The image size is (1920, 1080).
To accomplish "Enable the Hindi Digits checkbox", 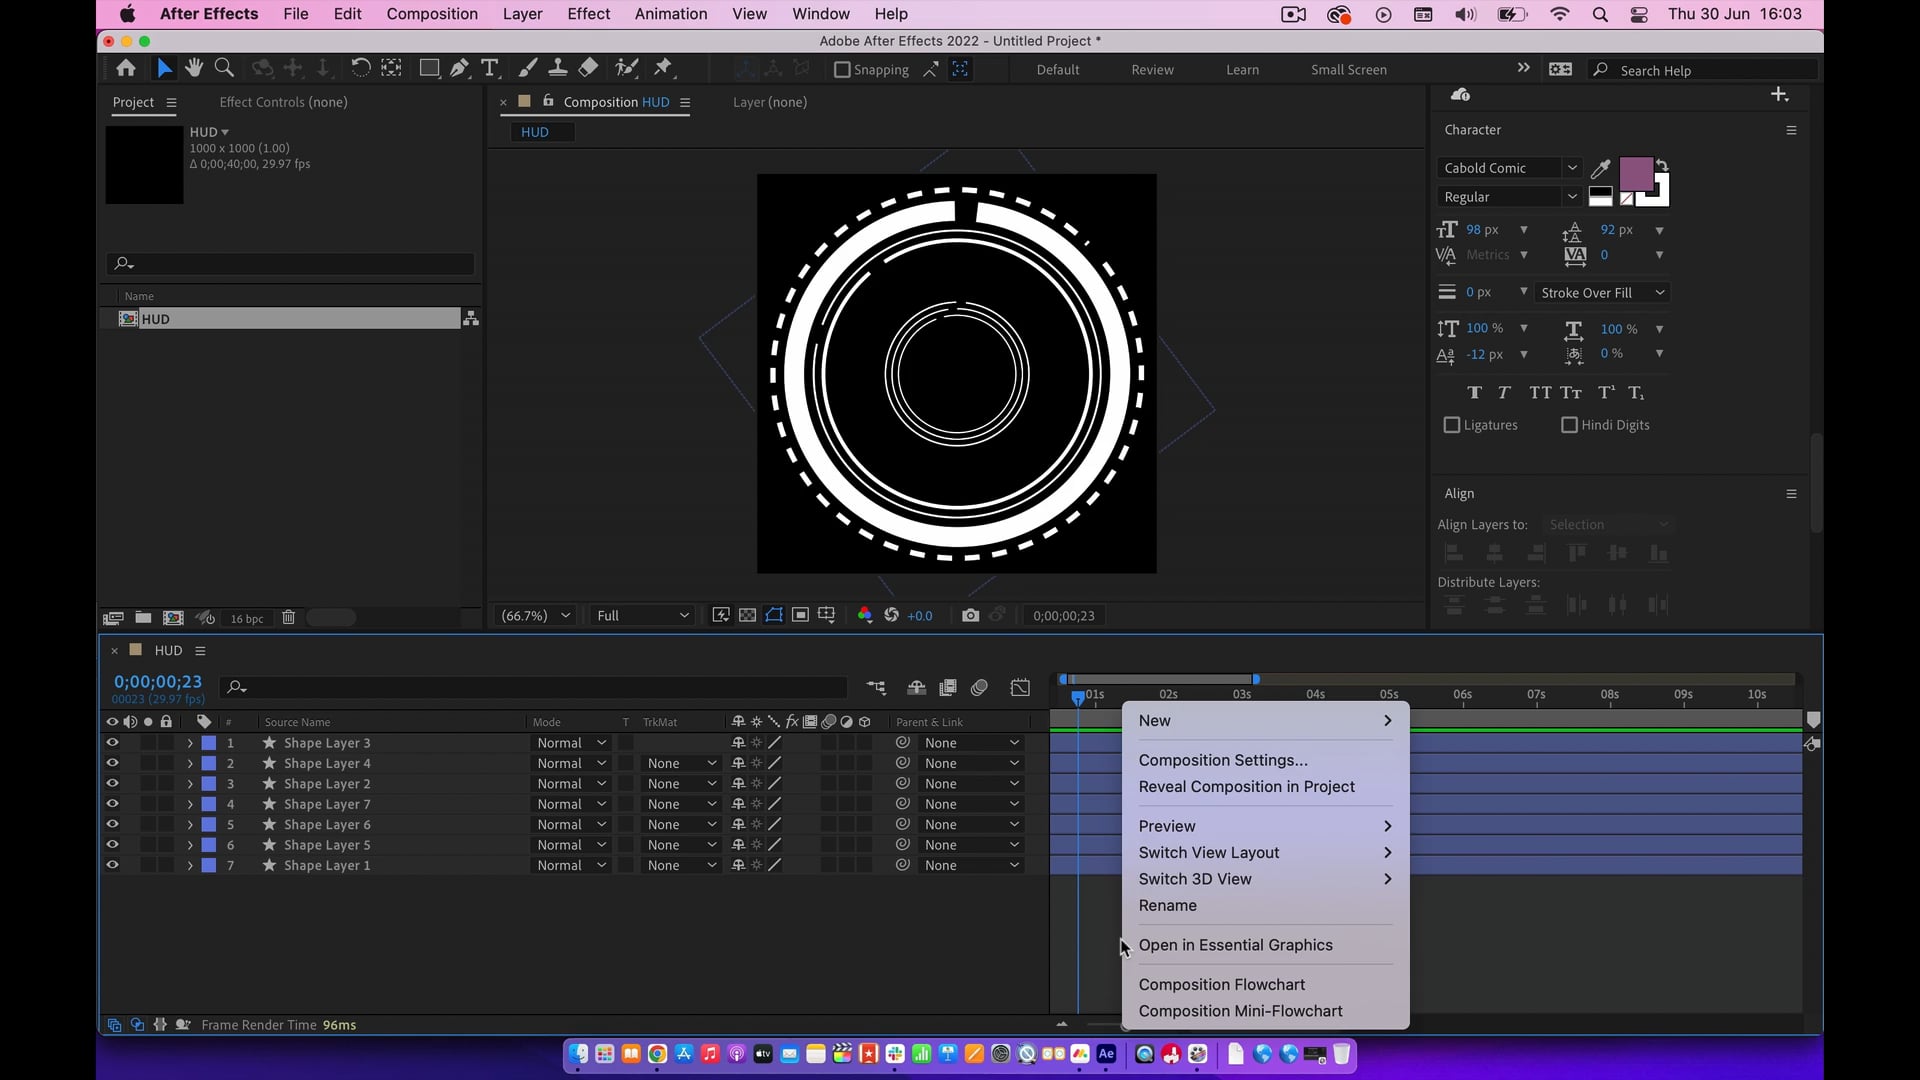I will [x=1569, y=425].
